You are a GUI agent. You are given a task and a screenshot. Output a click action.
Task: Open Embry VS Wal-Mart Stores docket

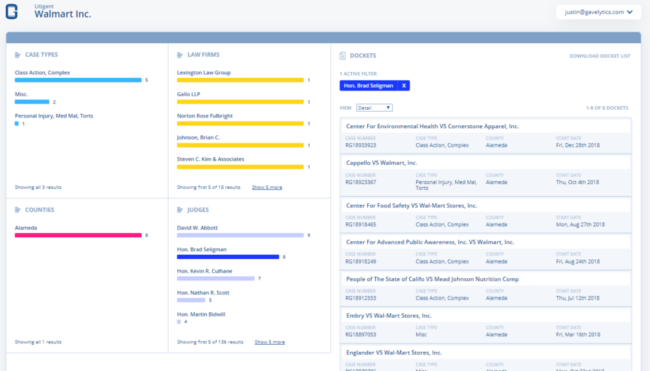click(x=389, y=316)
